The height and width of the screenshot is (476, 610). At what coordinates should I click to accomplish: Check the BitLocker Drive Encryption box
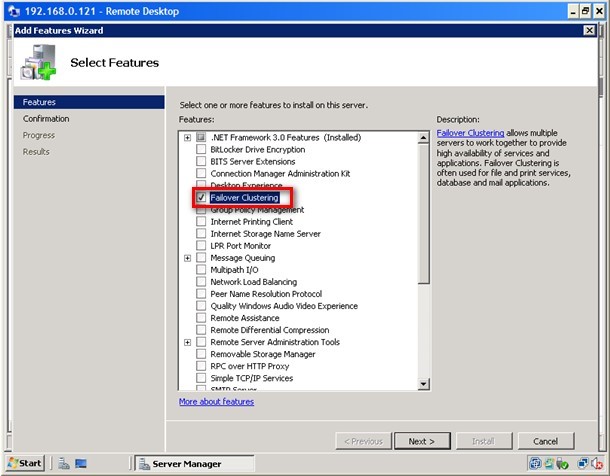click(201, 149)
